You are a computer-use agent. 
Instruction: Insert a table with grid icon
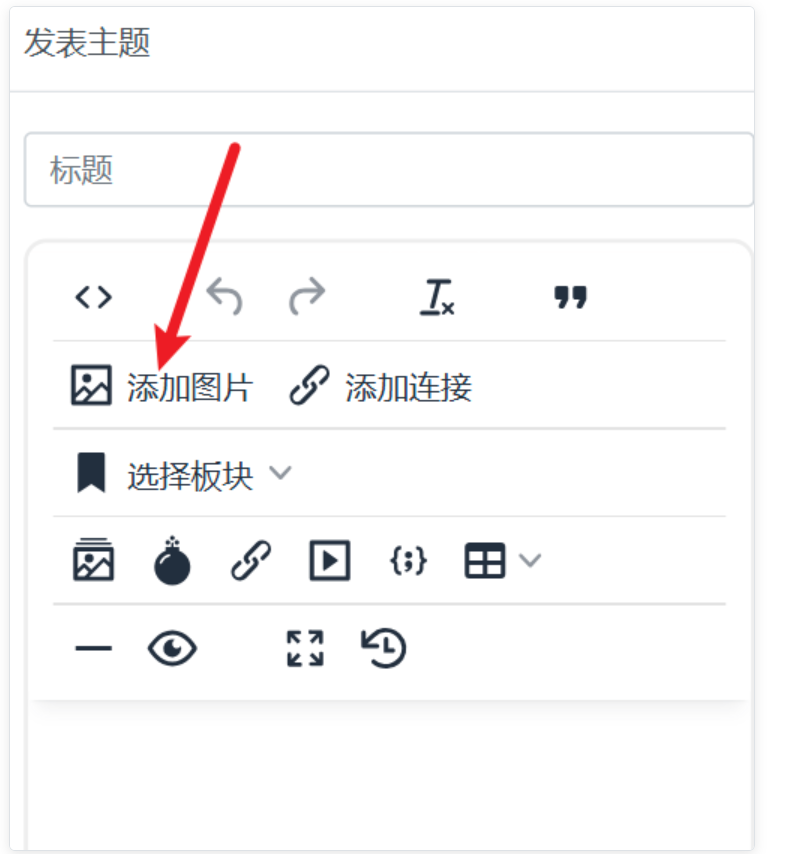(x=485, y=560)
